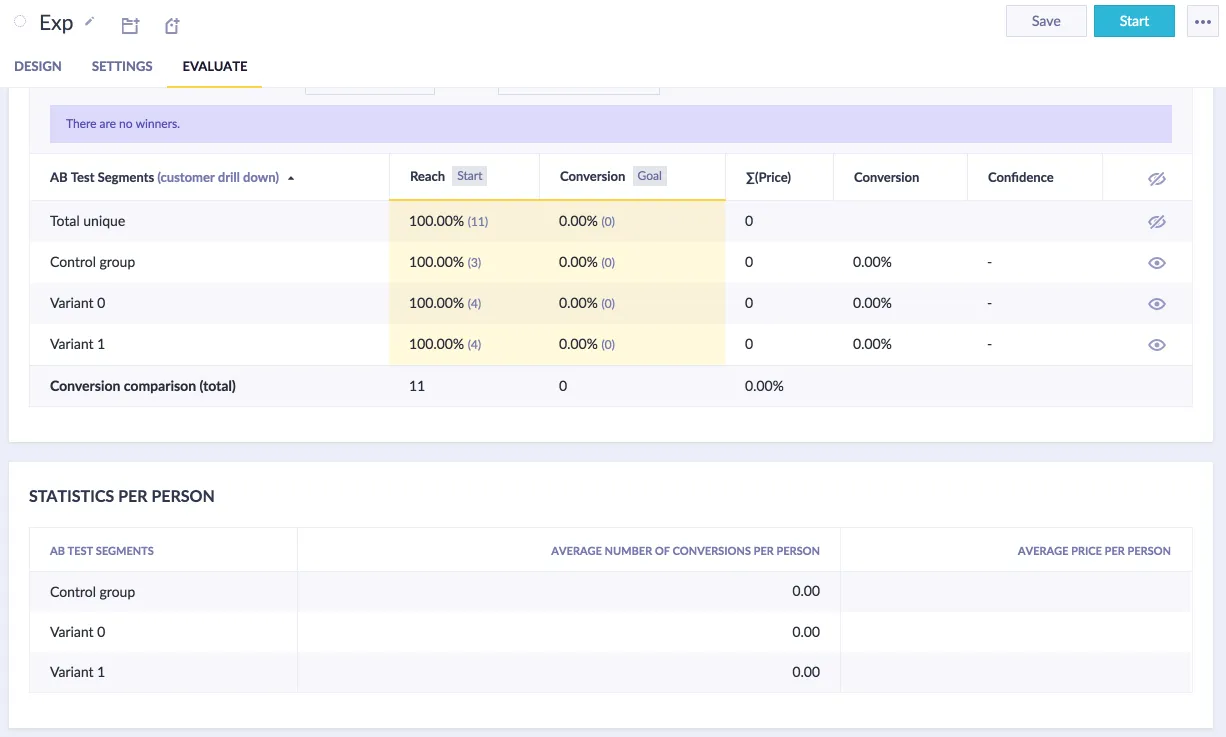The width and height of the screenshot is (1226, 737).
Task: Click the Exp experiment title
Action: click(56, 22)
